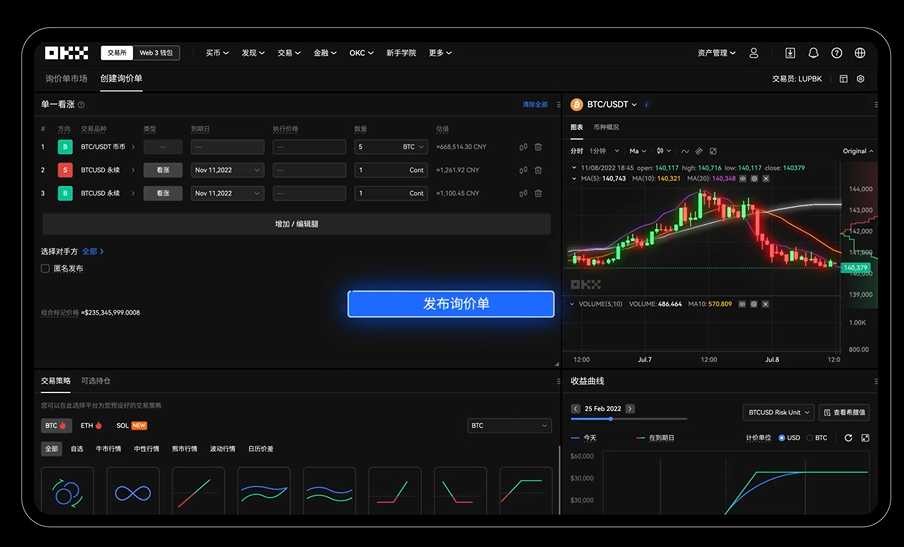Open the 金融 menu
The height and width of the screenshot is (547, 904).
click(x=325, y=53)
